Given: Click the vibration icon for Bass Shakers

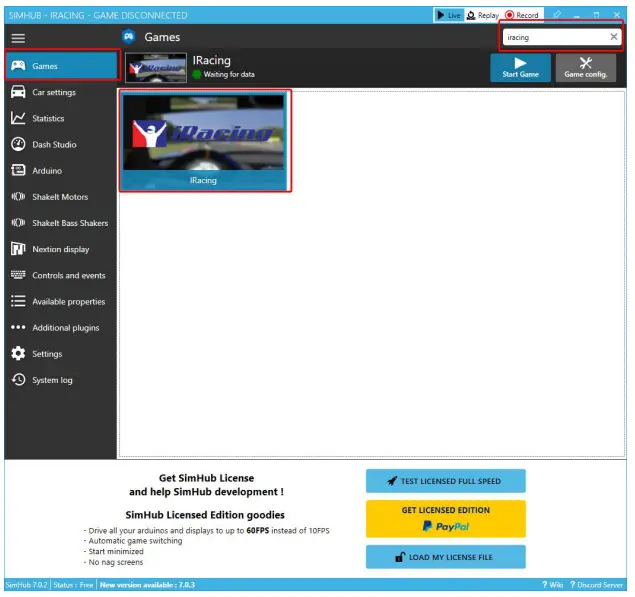Looking at the screenshot, I should click(18, 223).
